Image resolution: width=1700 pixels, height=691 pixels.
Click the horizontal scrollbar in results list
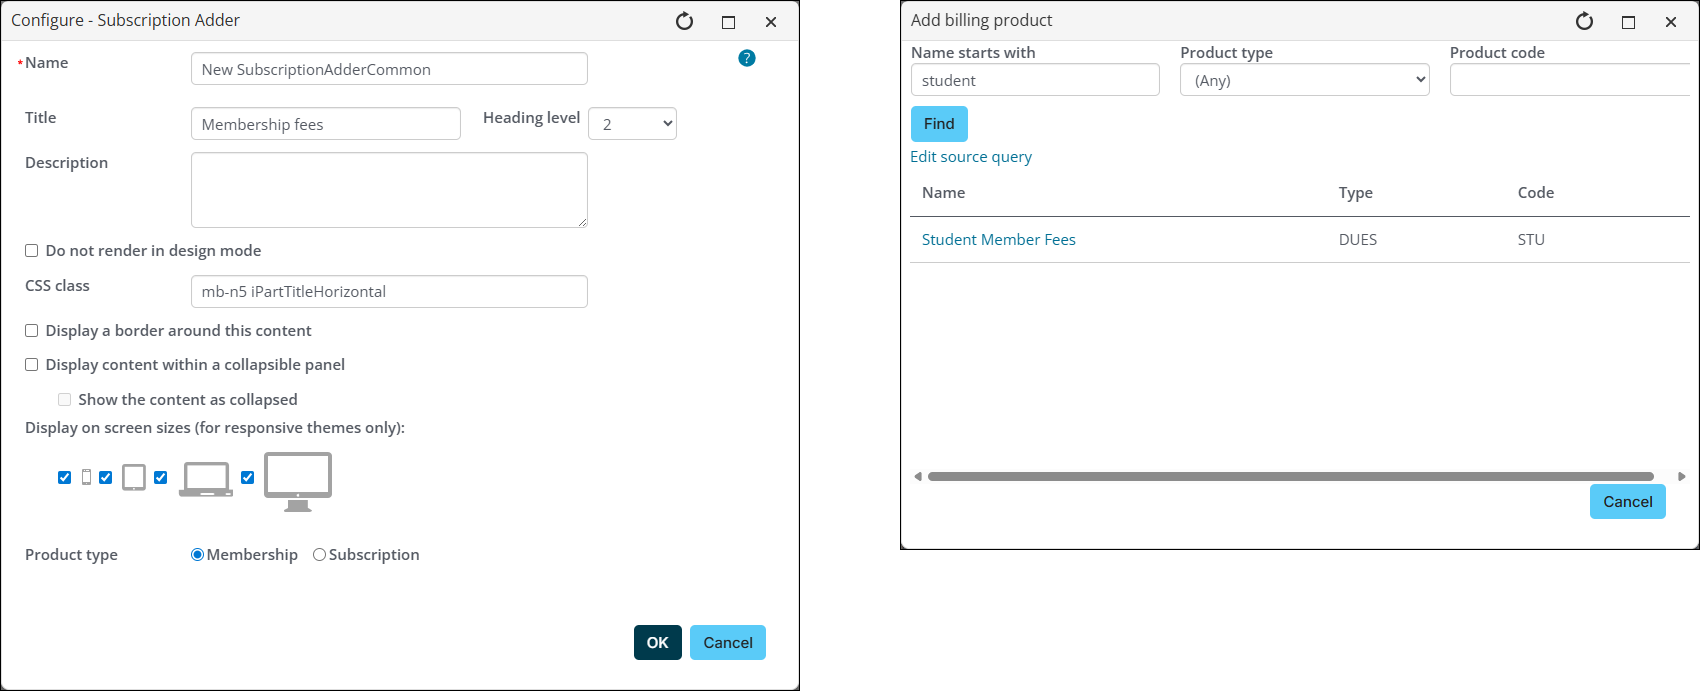coord(1290,477)
